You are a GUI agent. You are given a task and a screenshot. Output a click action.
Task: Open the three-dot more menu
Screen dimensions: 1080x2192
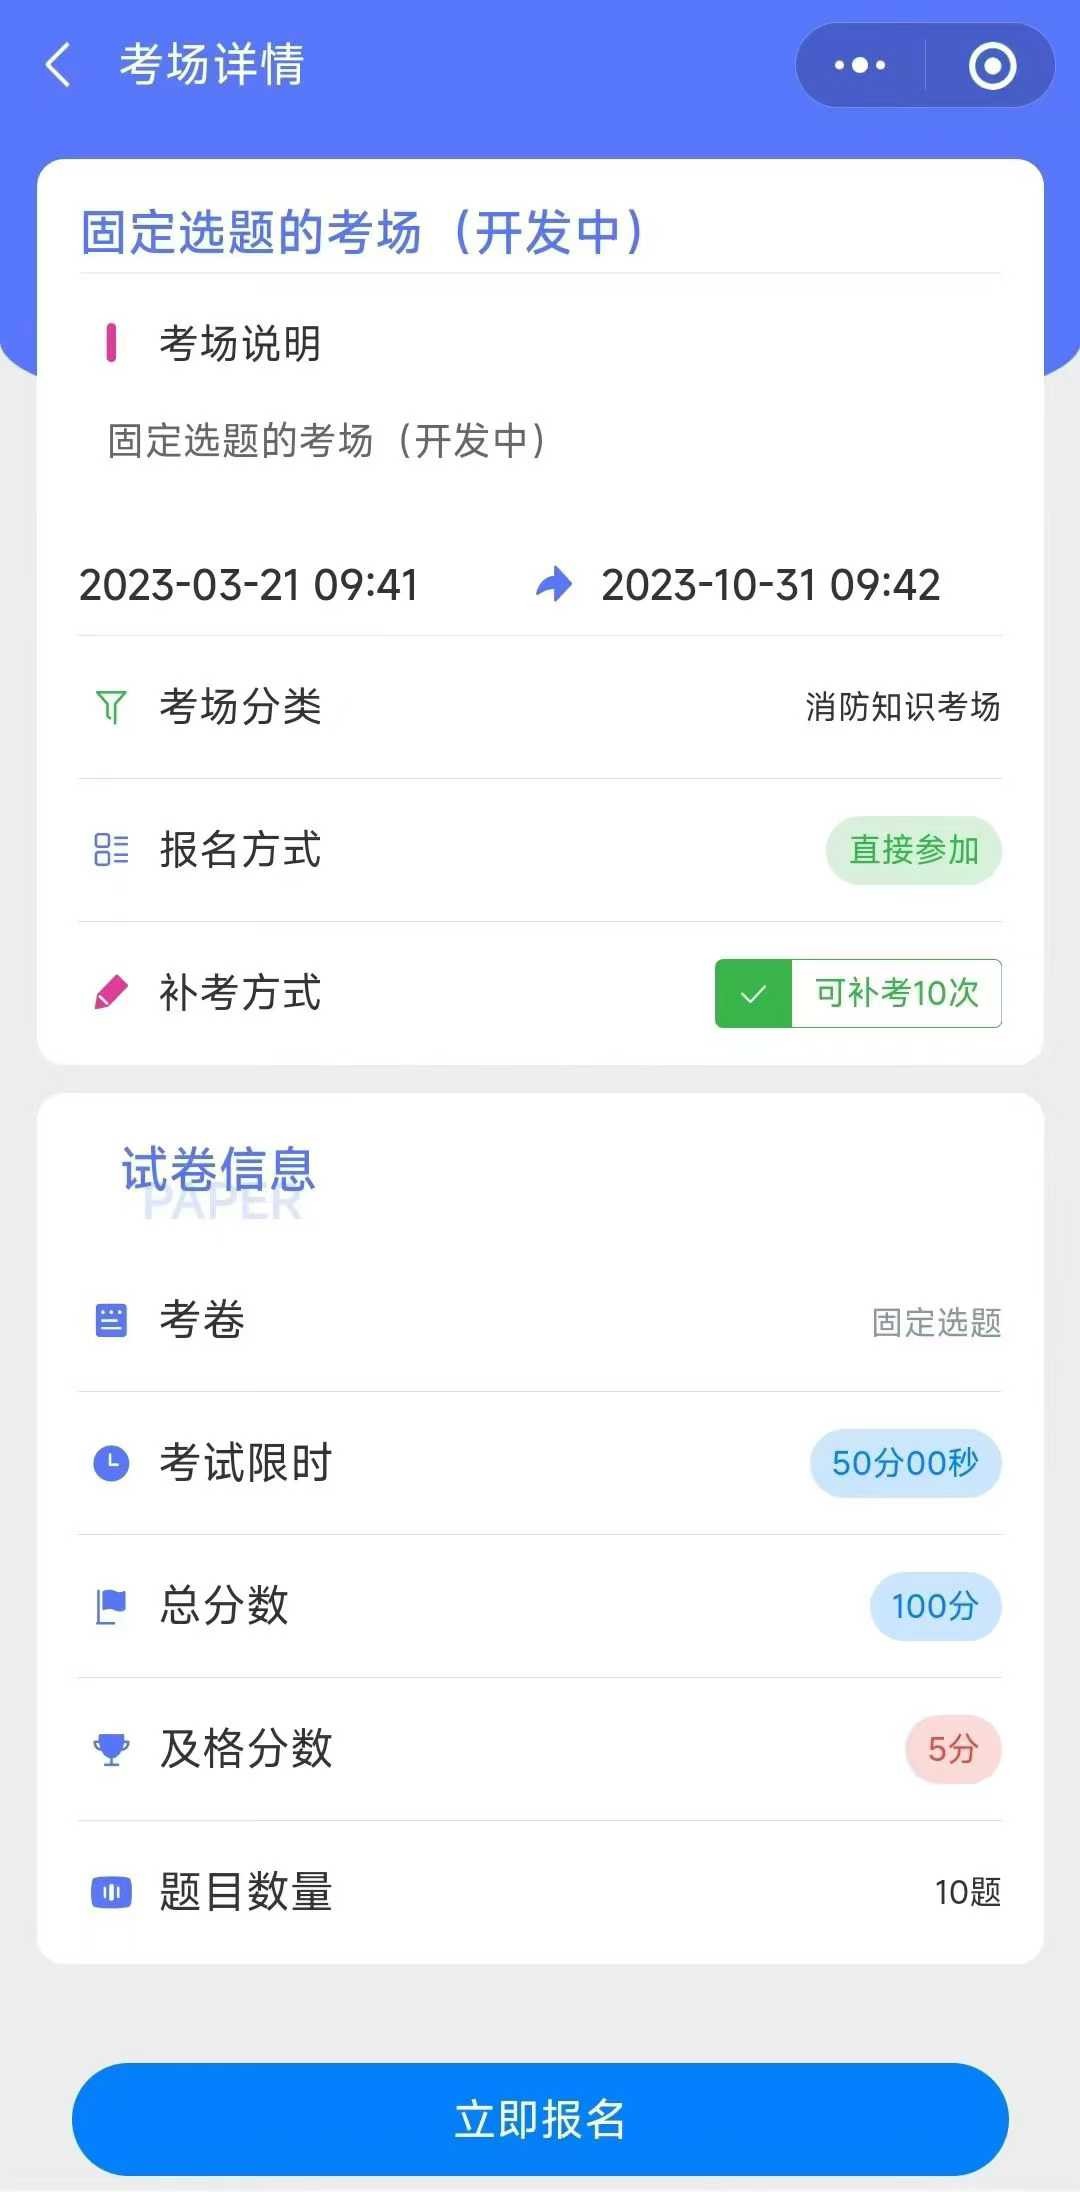click(860, 66)
